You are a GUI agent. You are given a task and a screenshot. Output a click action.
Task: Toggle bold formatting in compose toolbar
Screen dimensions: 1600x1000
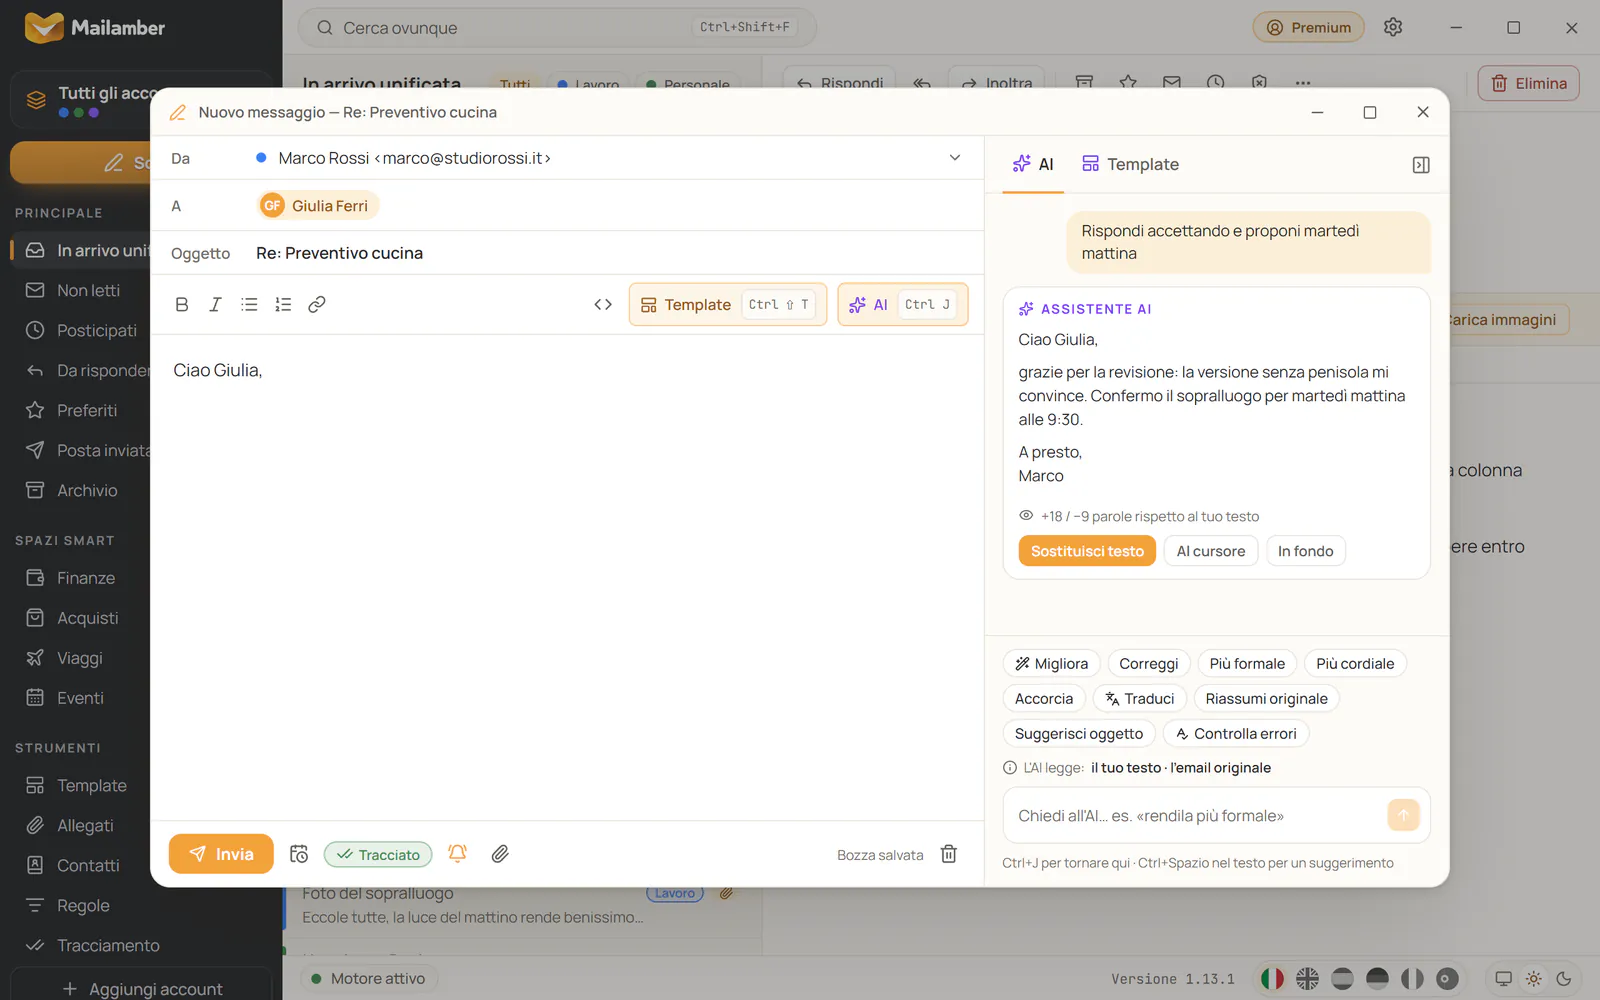click(x=182, y=305)
